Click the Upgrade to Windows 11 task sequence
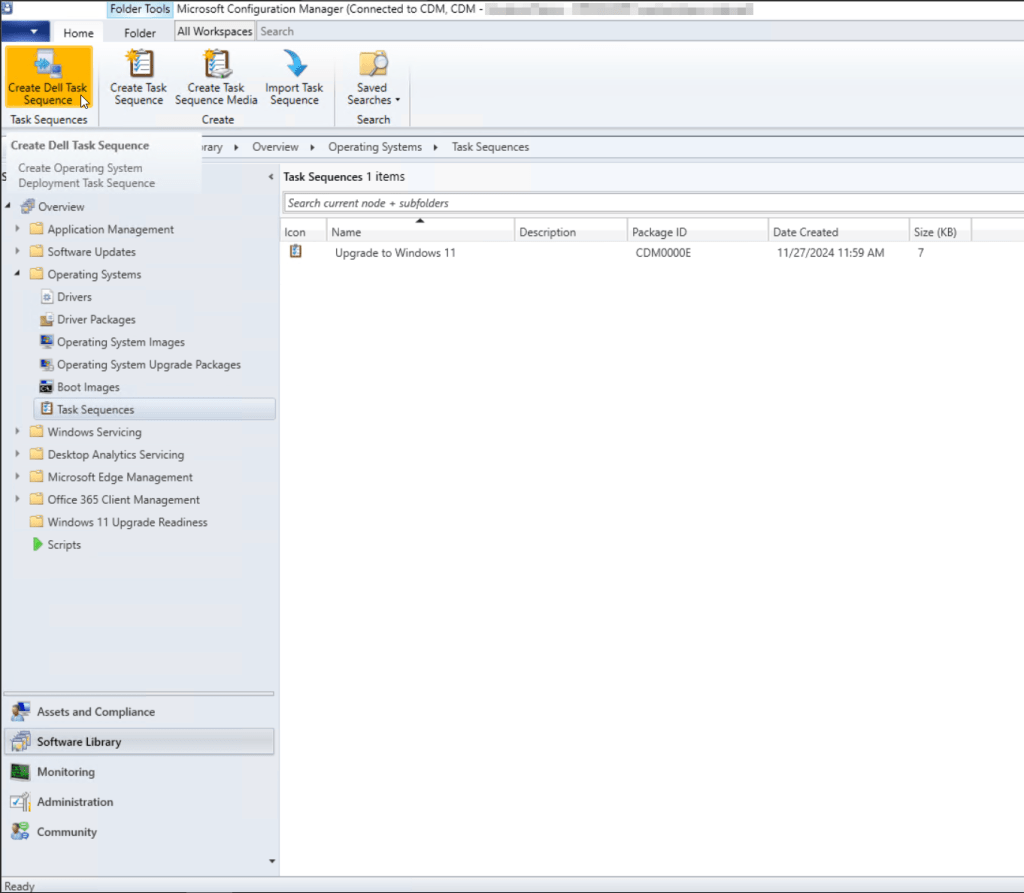Screen dimensions: 1024x893 point(395,253)
